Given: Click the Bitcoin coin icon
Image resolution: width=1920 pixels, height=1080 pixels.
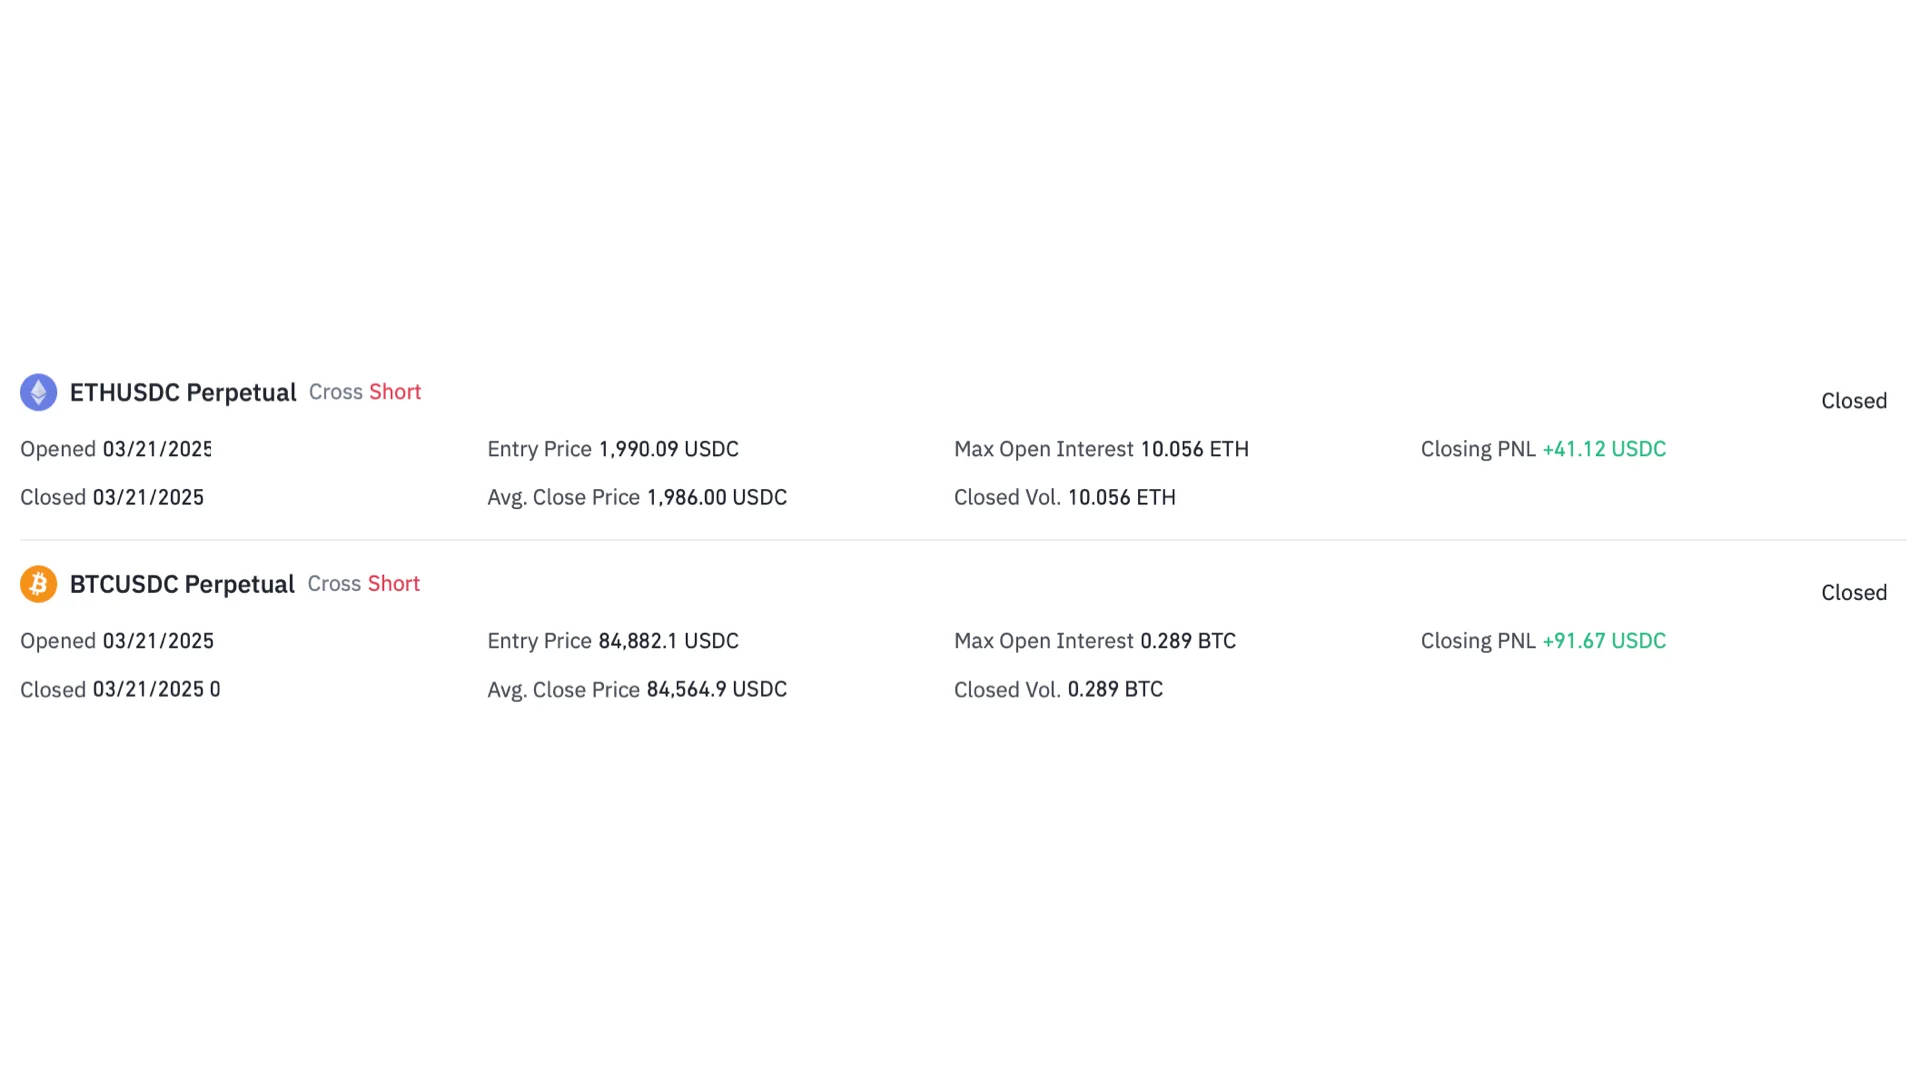Looking at the screenshot, I should click(x=38, y=584).
